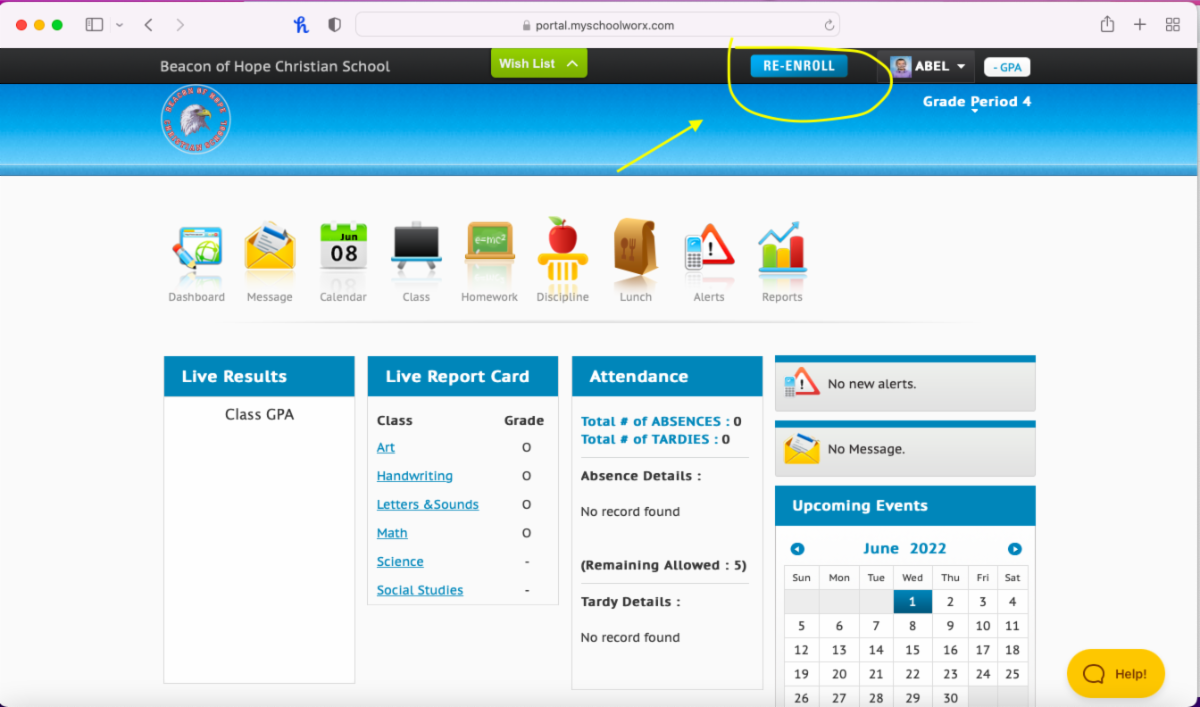Open the Lunch bag icon
The height and width of the screenshot is (707, 1200).
point(635,247)
